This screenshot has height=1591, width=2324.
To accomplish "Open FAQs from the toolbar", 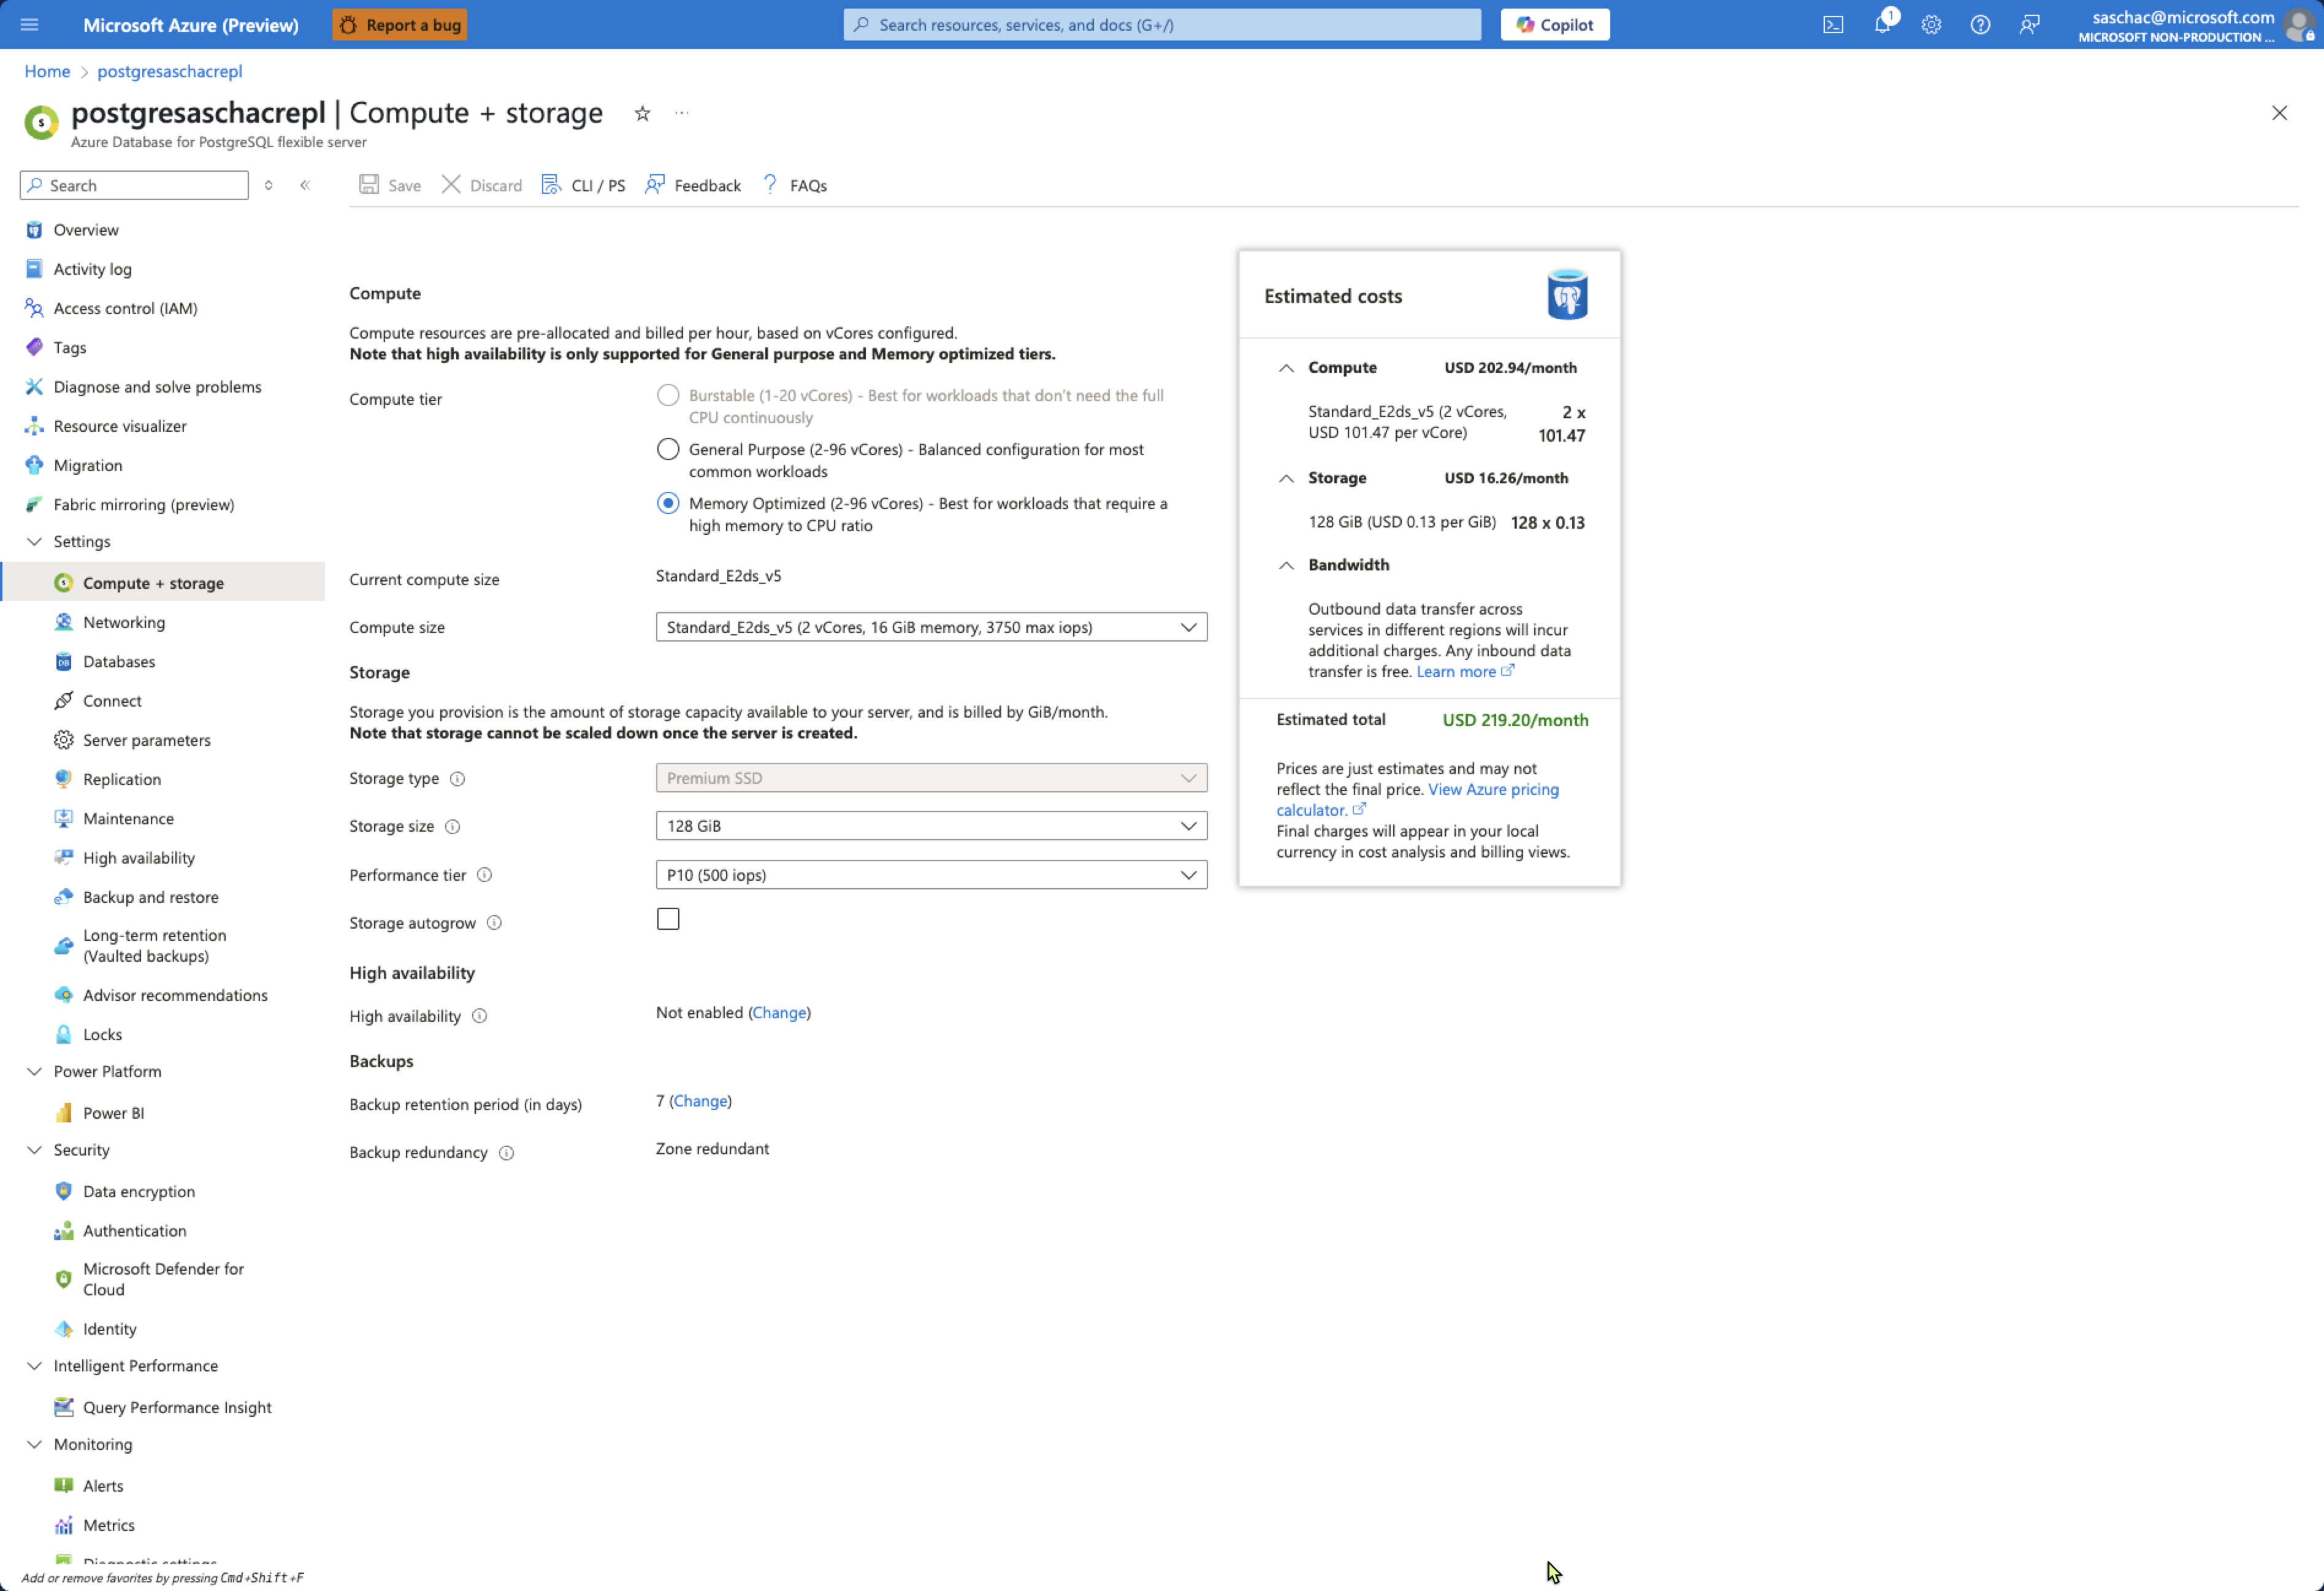I will [795, 185].
